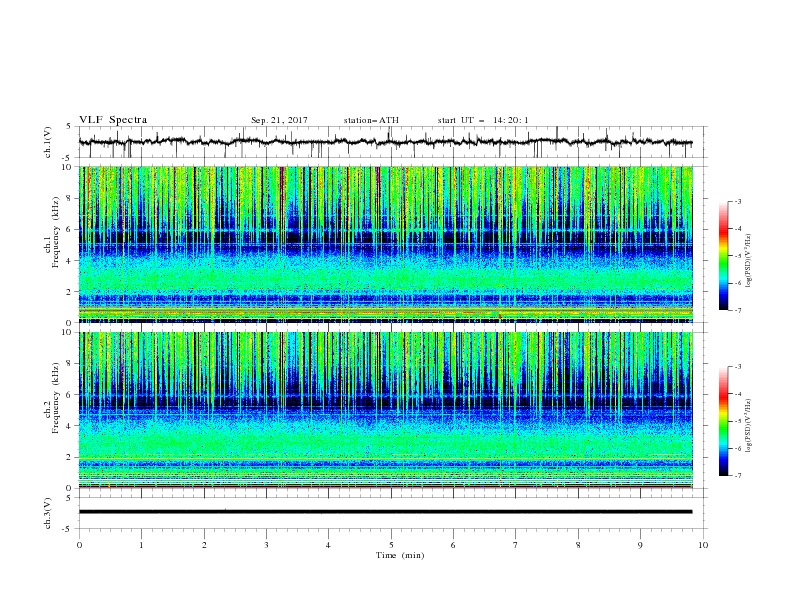The image size is (792, 612).
Task: Click the time axis tick label '9'
Action: (x=640, y=545)
